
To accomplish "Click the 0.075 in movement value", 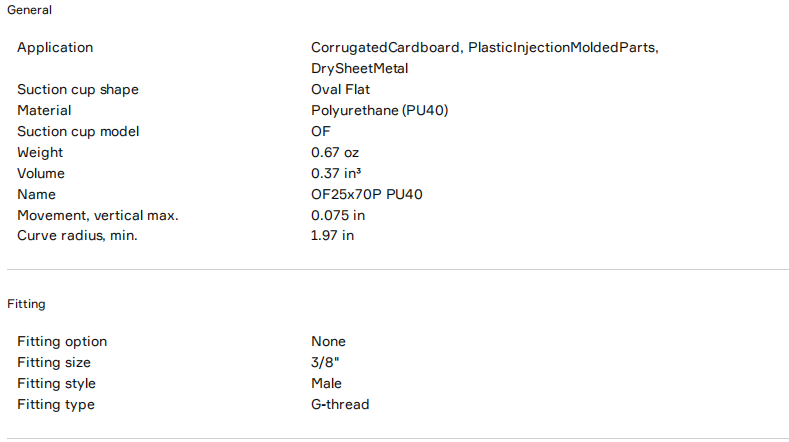I will click(x=338, y=216).
